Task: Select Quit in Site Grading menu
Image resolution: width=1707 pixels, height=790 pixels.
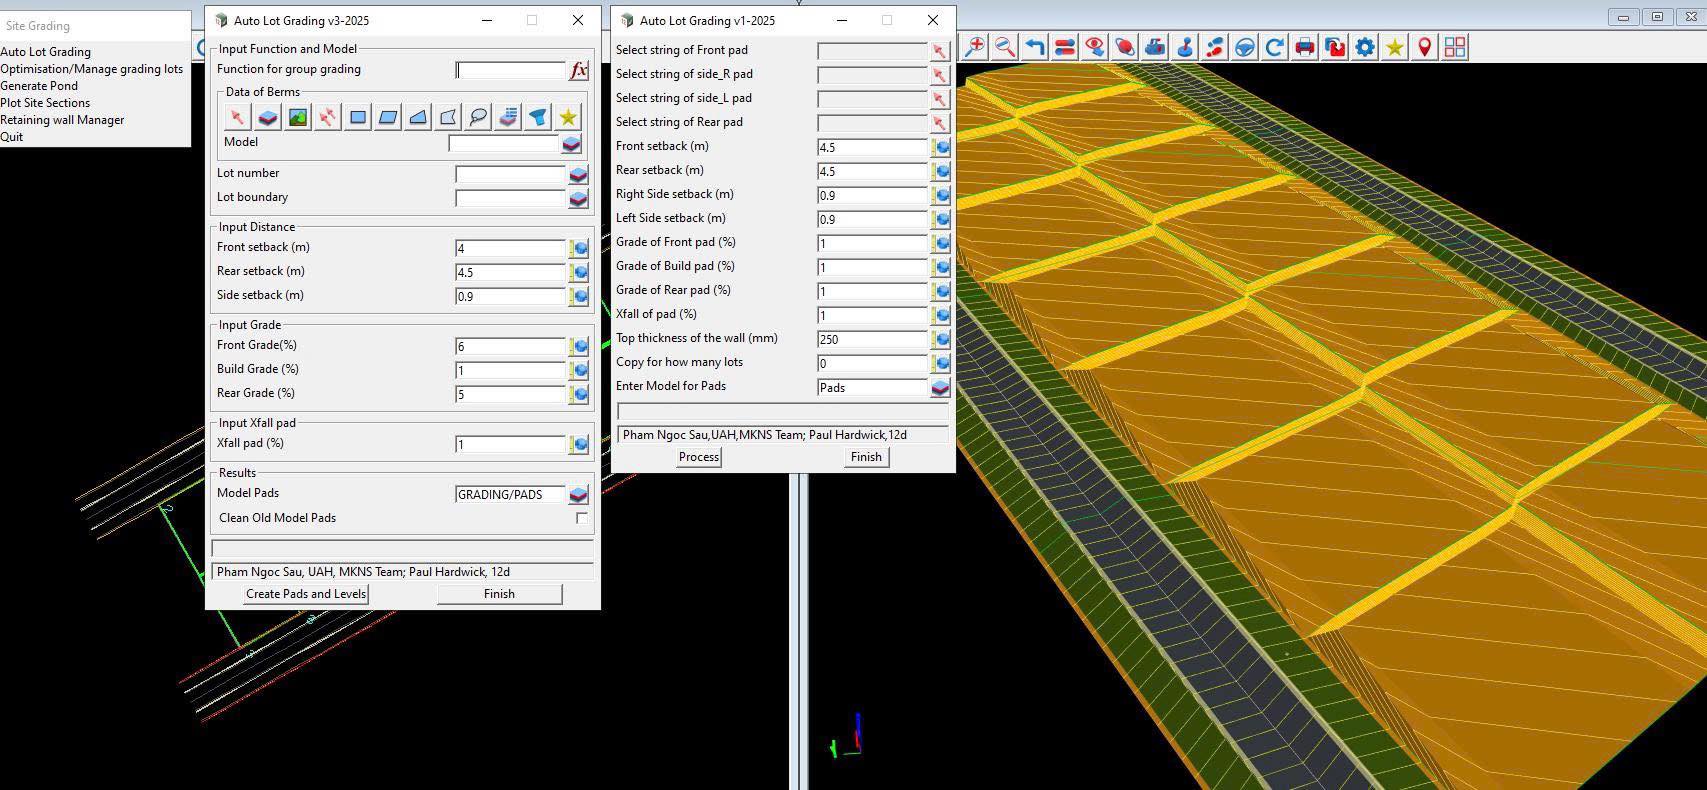Action: click(x=12, y=137)
